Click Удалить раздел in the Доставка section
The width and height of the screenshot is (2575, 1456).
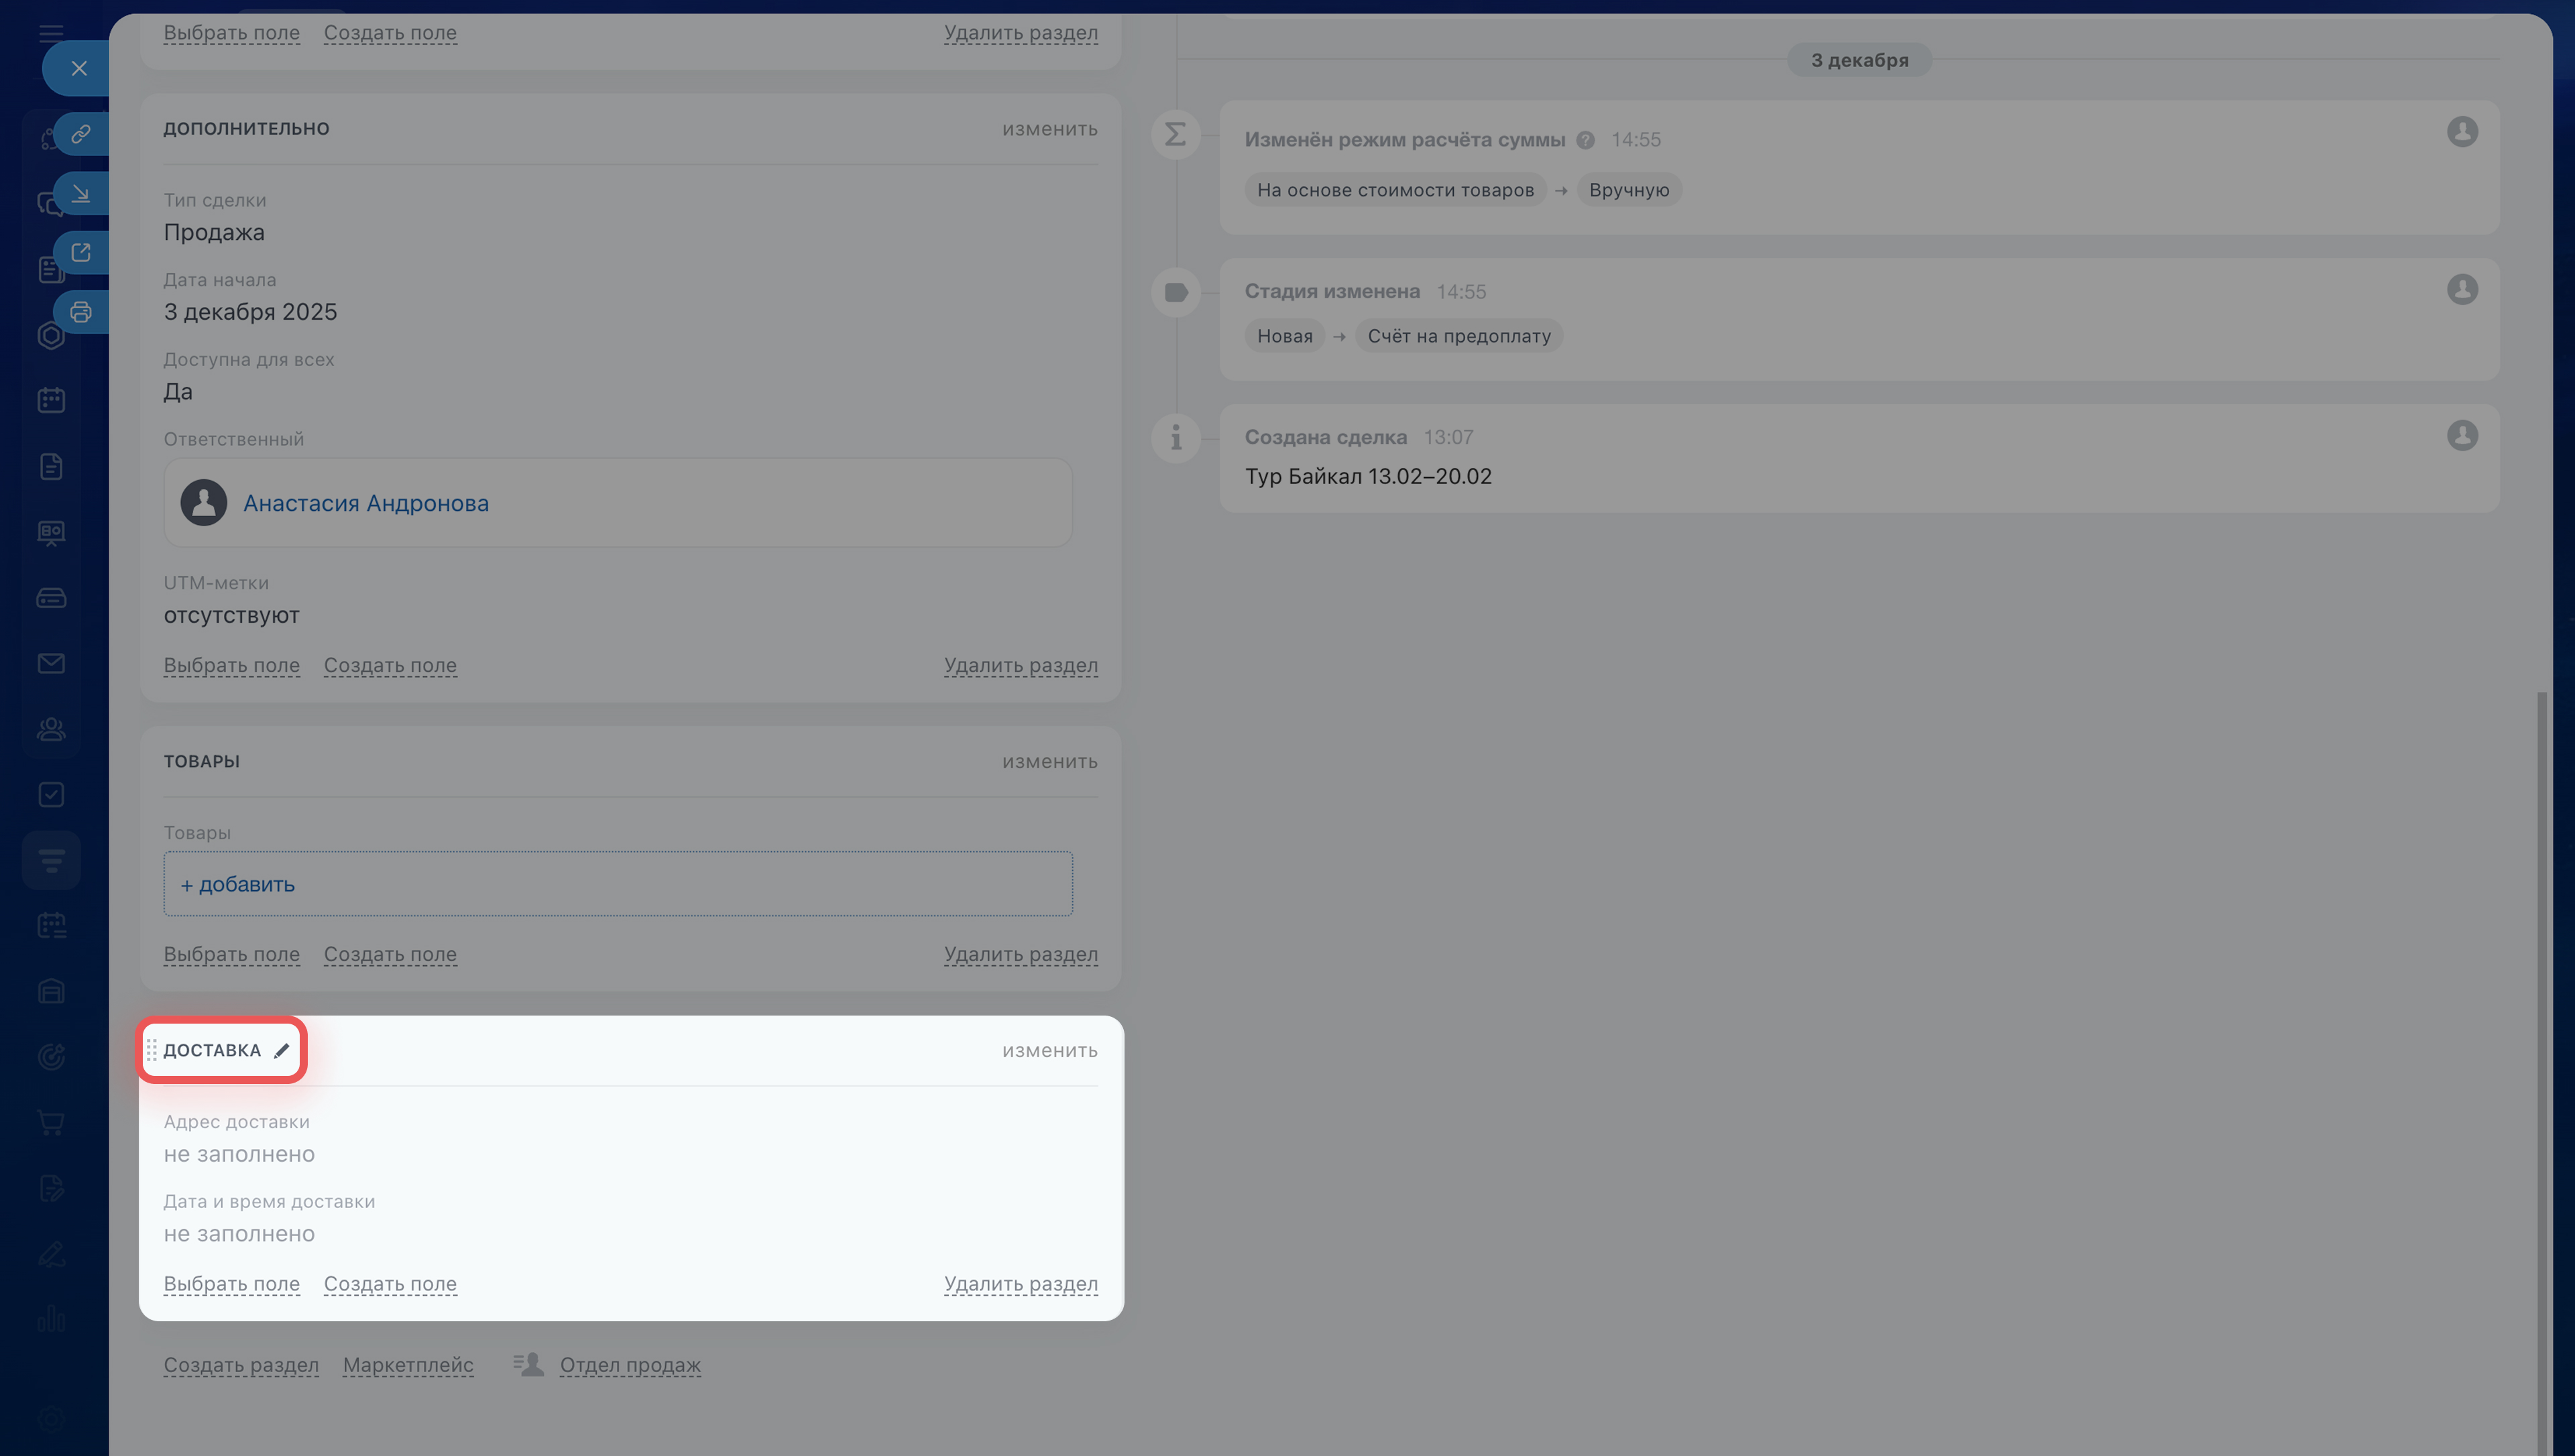tap(1020, 1283)
